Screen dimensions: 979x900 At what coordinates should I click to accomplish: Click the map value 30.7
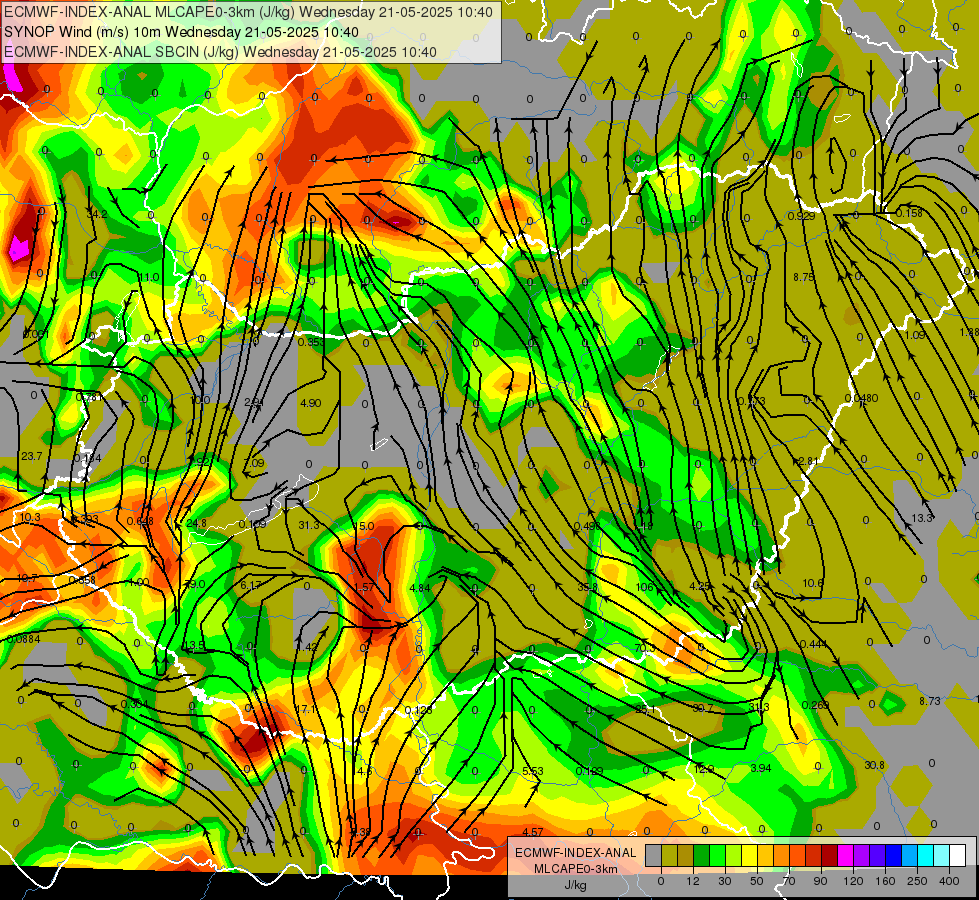click(702, 708)
